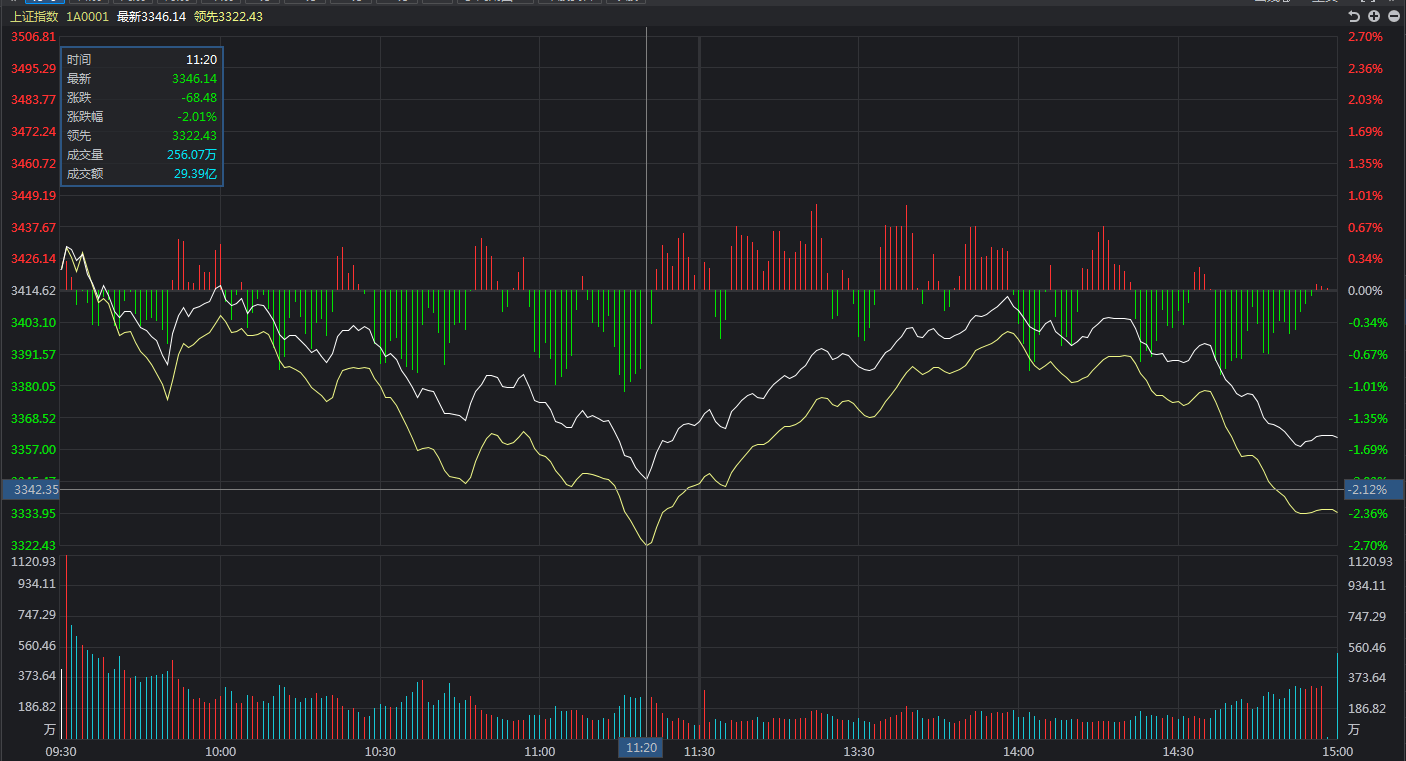
Task: Zoom out with the minus circle icon
Action: (x=1393, y=17)
